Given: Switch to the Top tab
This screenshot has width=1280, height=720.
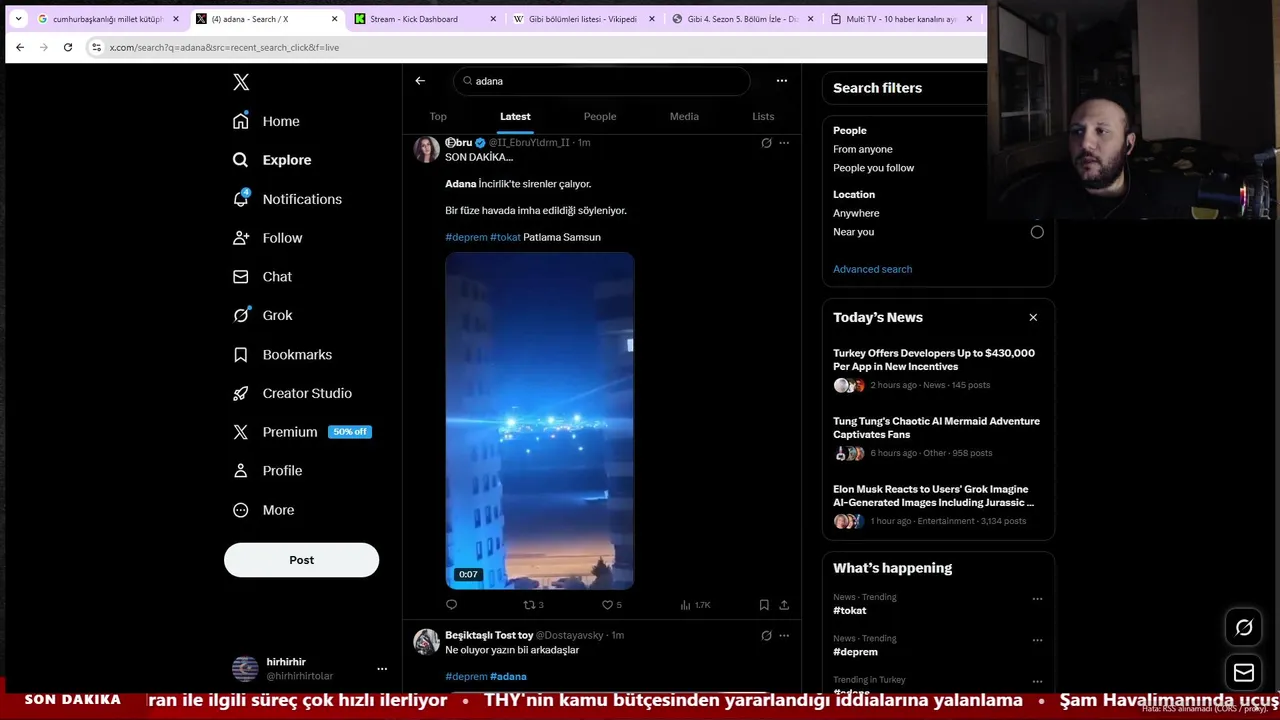Looking at the screenshot, I should (438, 117).
